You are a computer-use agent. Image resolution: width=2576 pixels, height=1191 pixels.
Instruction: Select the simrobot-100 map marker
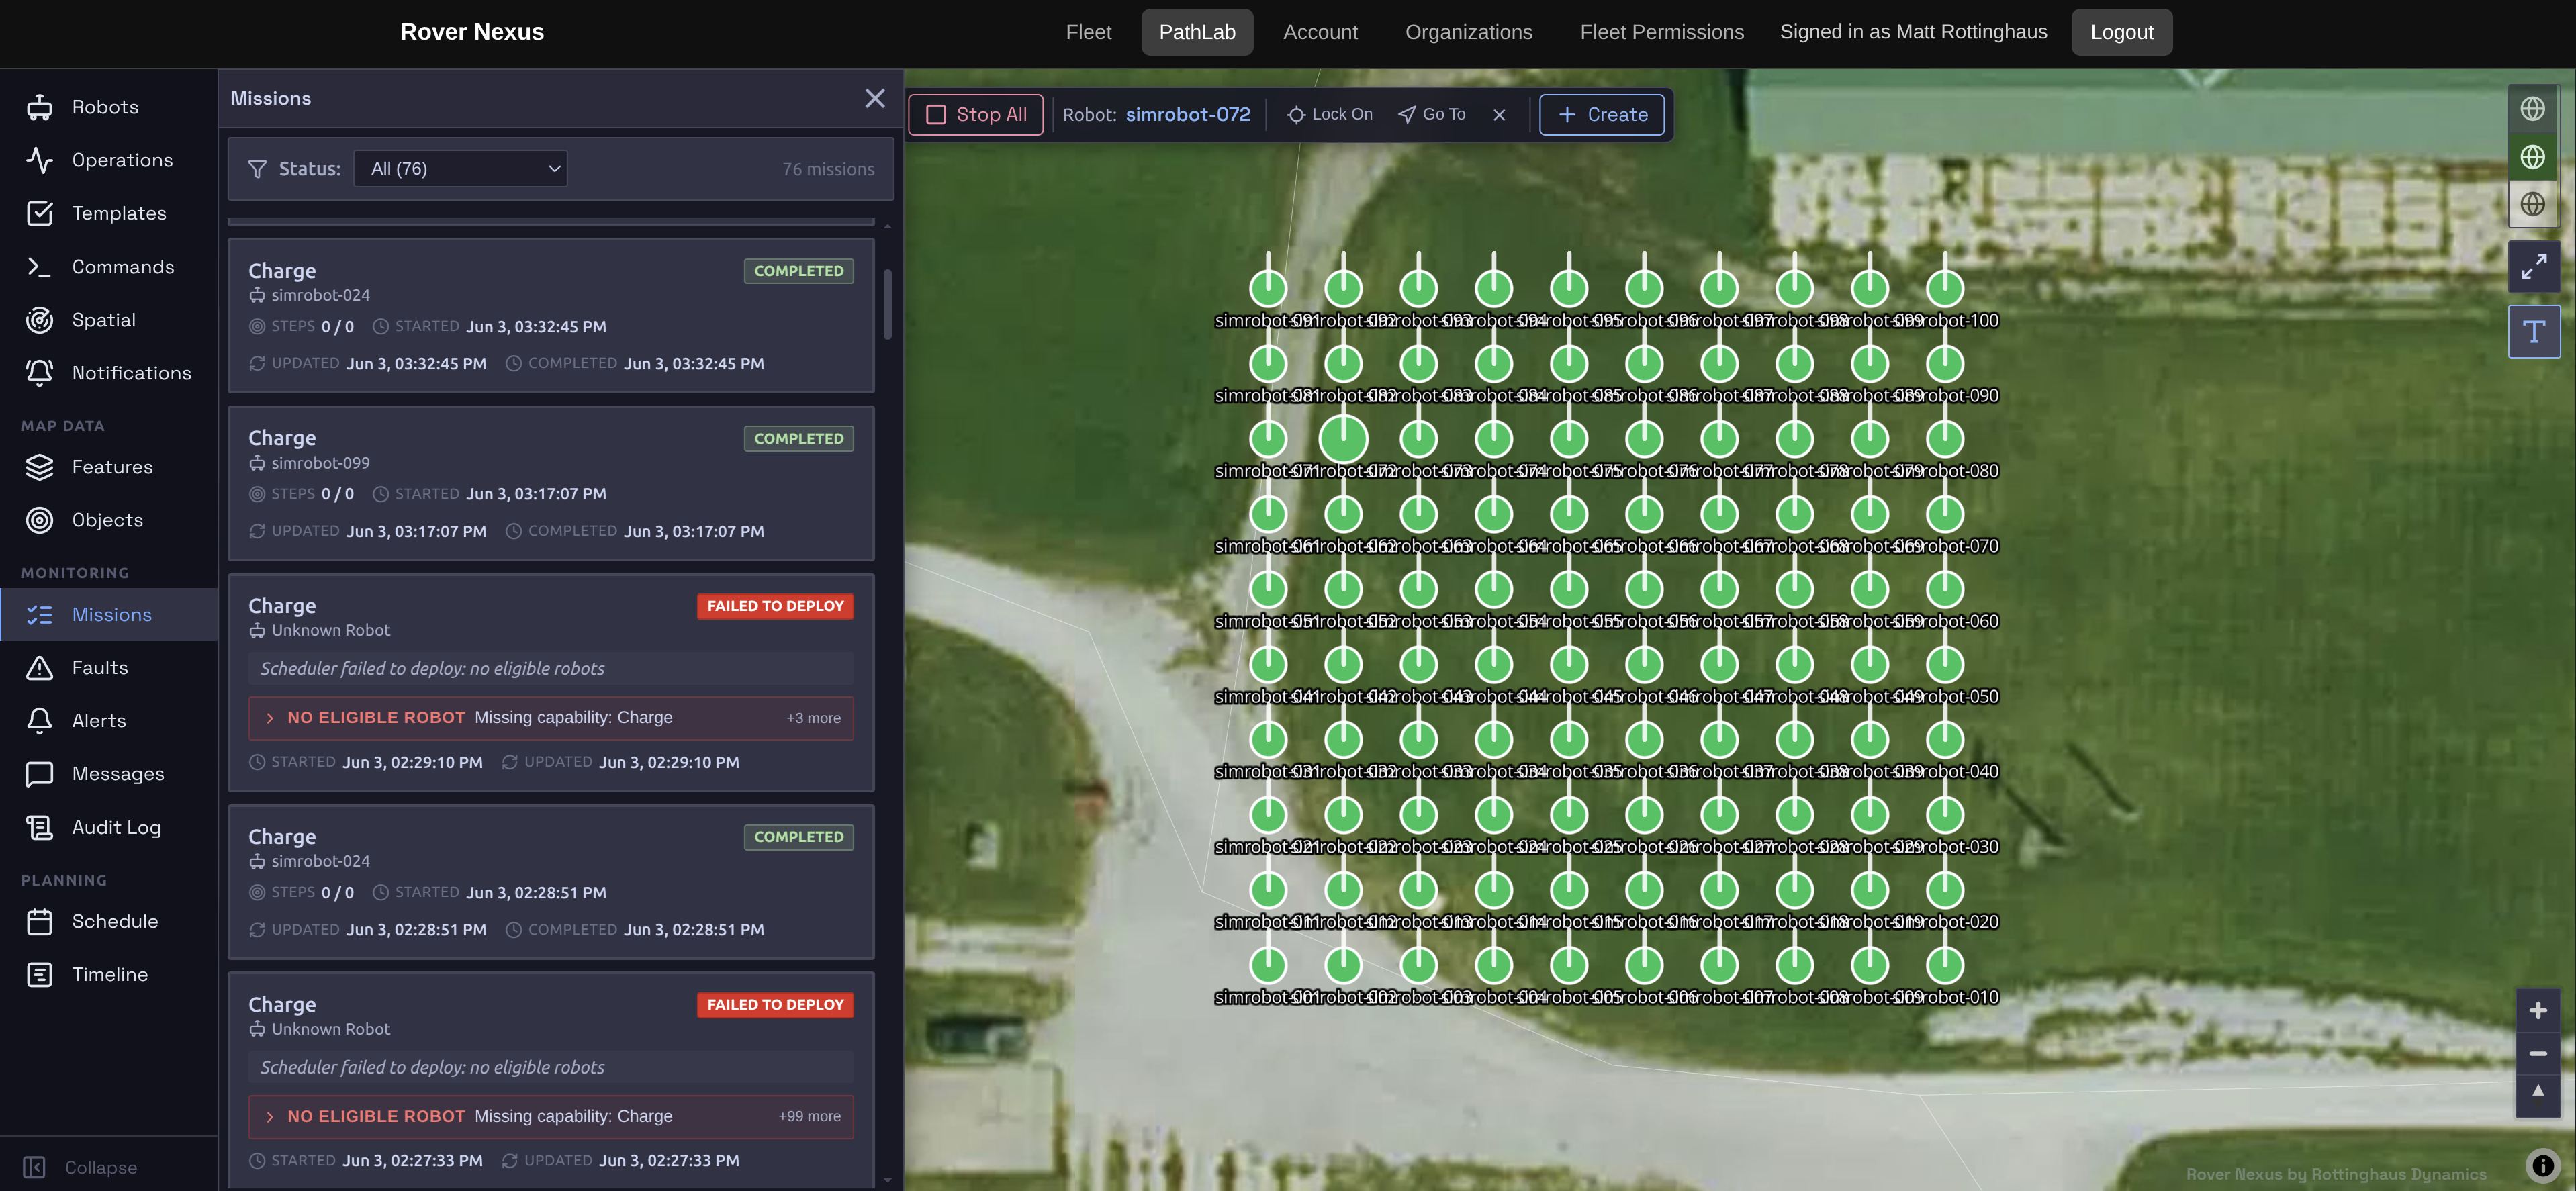point(1944,288)
